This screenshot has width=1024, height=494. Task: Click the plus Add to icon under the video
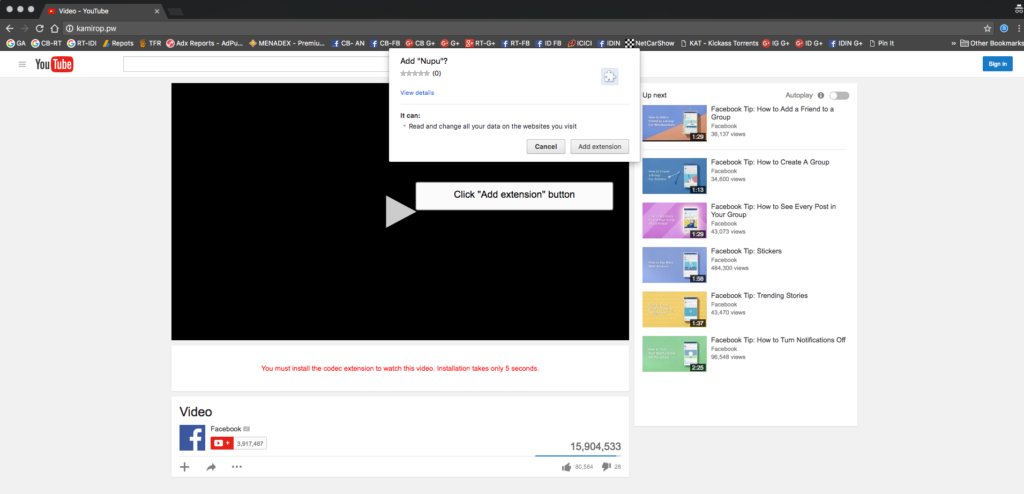[185, 467]
